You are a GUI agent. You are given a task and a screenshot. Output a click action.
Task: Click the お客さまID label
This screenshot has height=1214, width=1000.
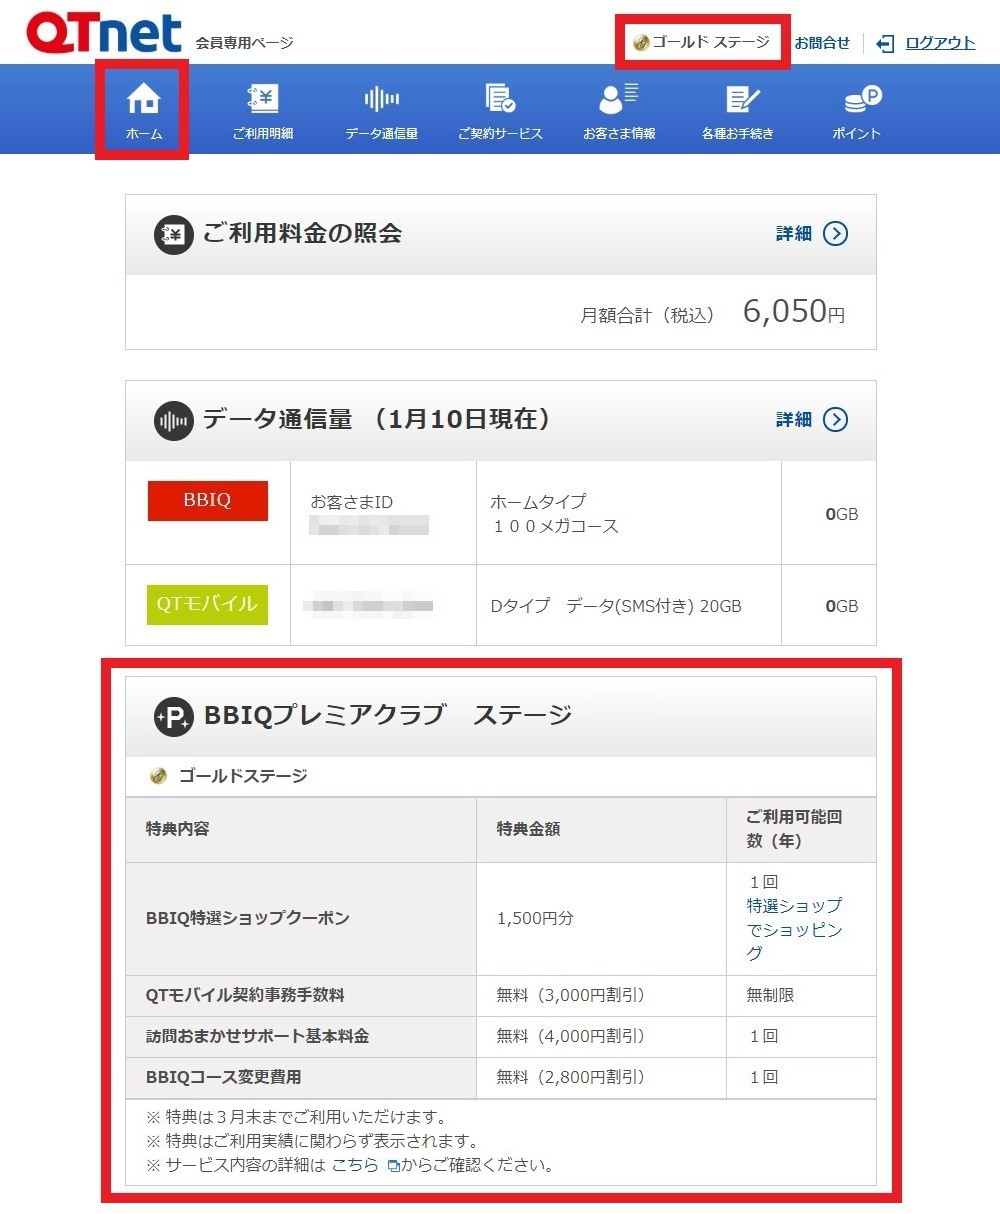point(352,503)
